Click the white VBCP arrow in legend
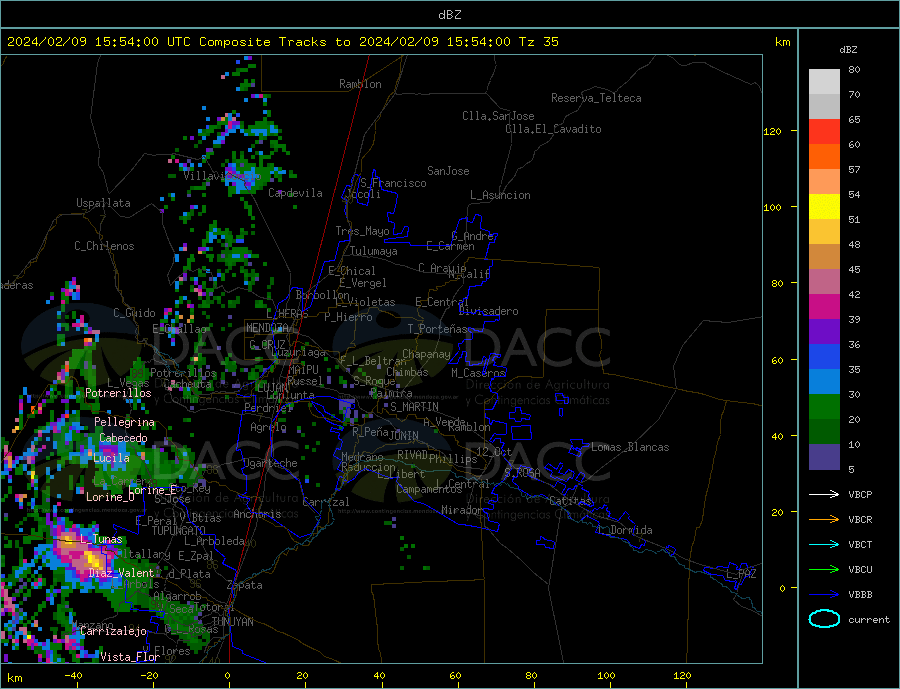Viewport: 900px width, 689px height. tap(824, 494)
